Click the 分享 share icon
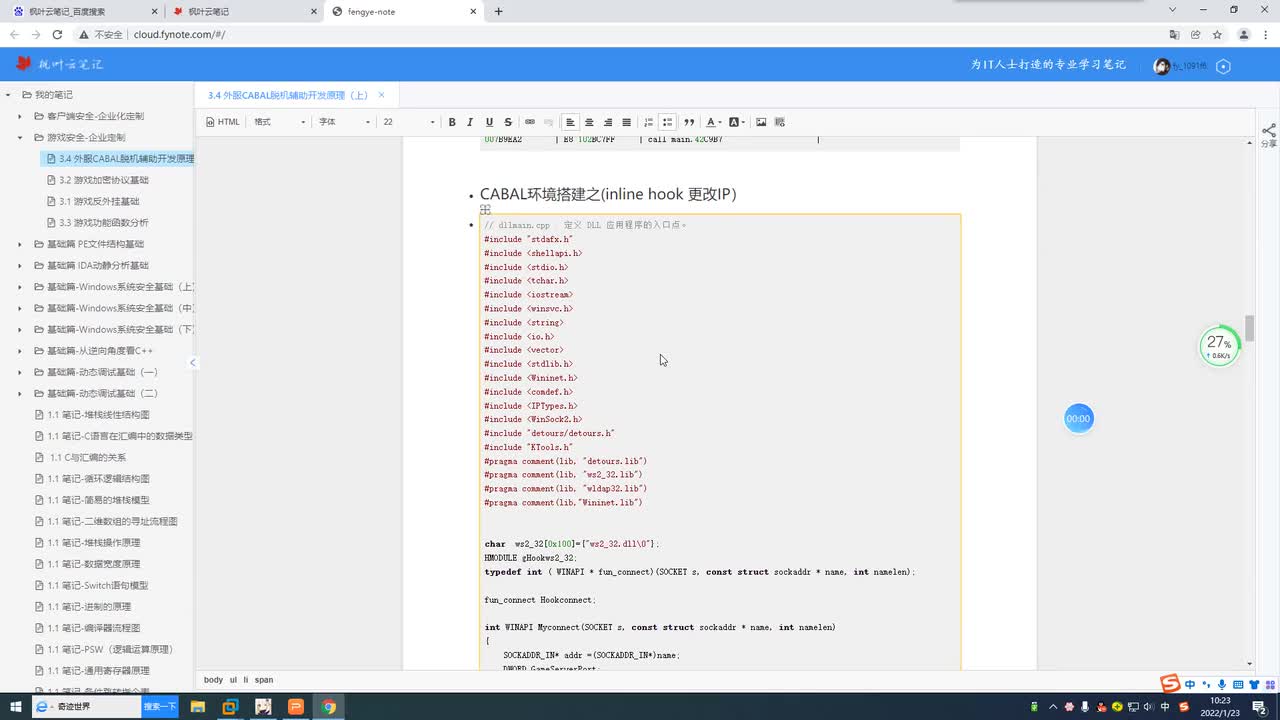The width and height of the screenshot is (1280, 720). [x=1268, y=136]
